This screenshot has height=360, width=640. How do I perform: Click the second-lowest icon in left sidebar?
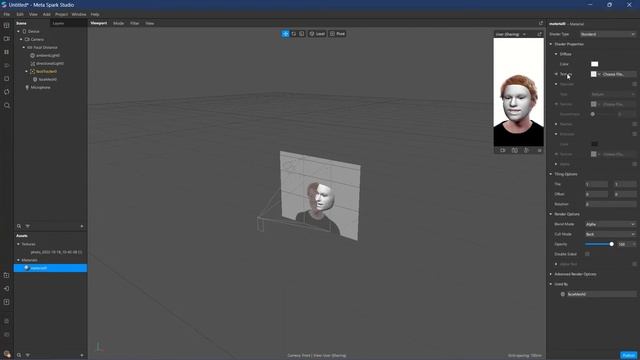click(7, 335)
